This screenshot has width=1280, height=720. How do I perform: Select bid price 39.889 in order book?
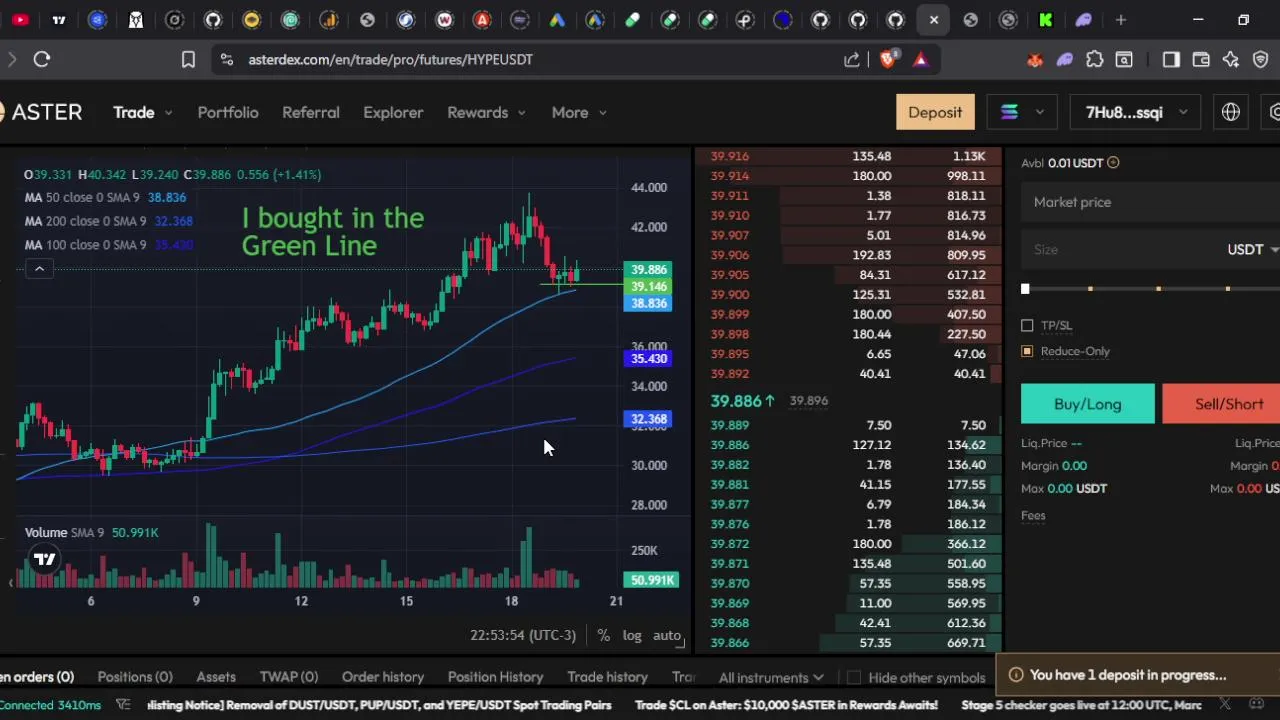[729, 425]
